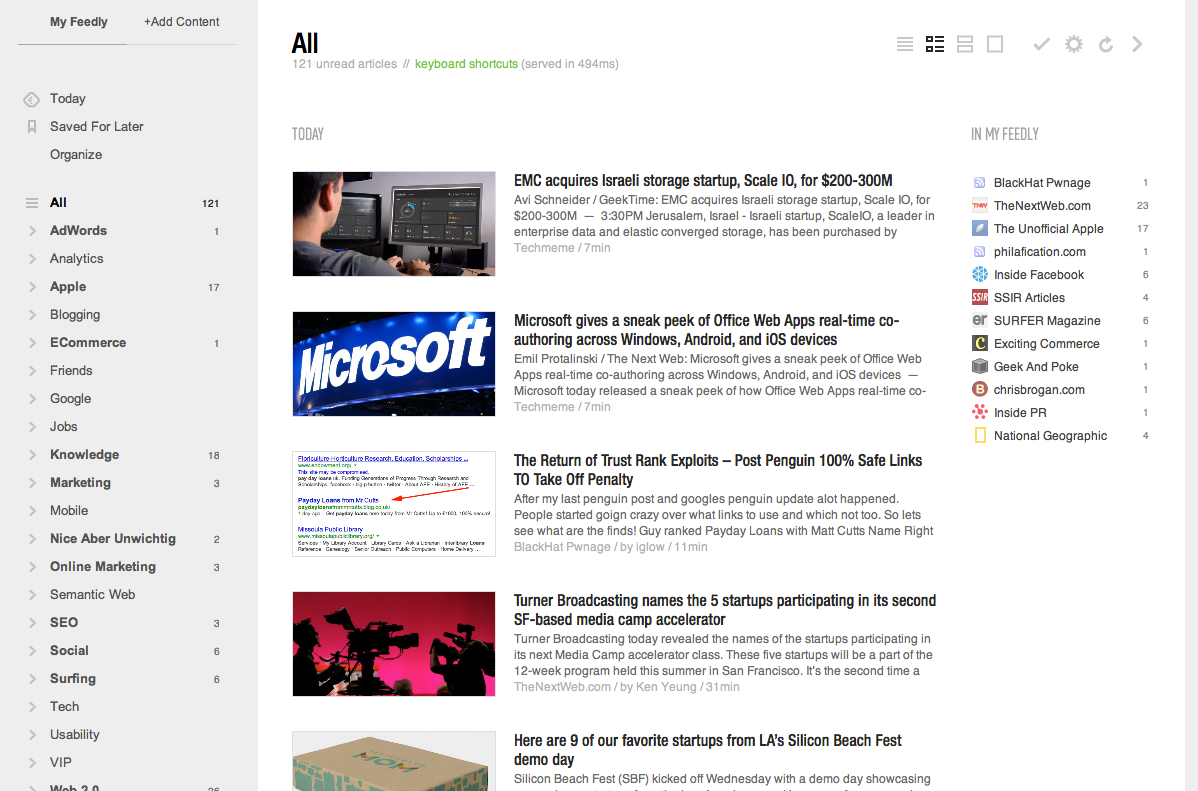Select All category in sidebar
The width and height of the screenshot is (1198, 791).
click(x=58, y=203)
